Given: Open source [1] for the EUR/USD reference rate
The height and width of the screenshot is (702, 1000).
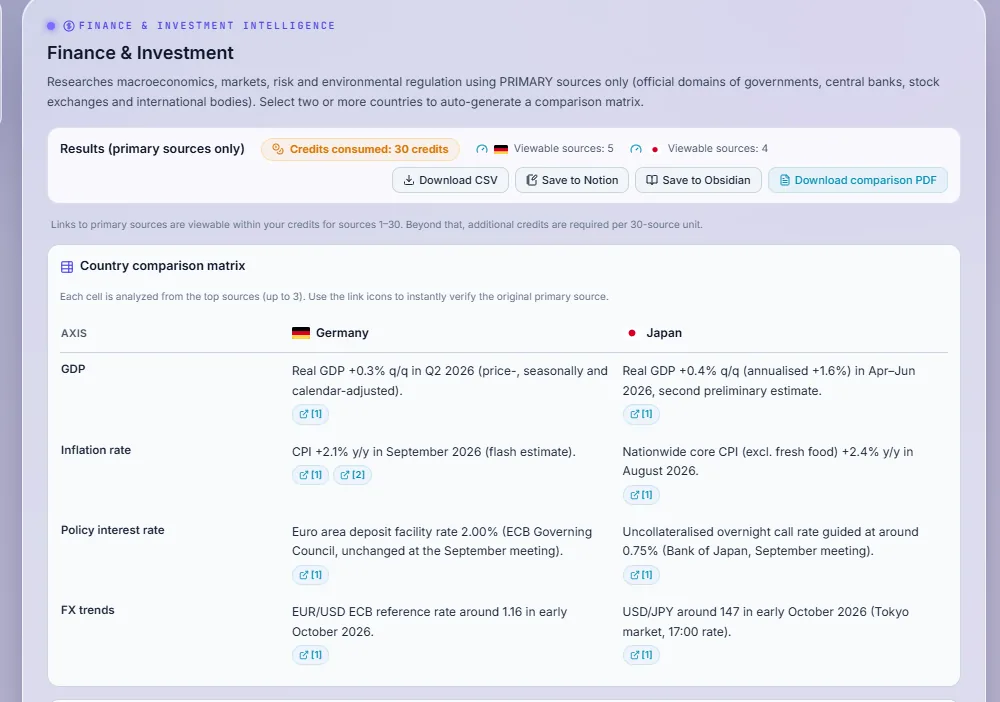Looking at the screenshot, I should (311, 655).
